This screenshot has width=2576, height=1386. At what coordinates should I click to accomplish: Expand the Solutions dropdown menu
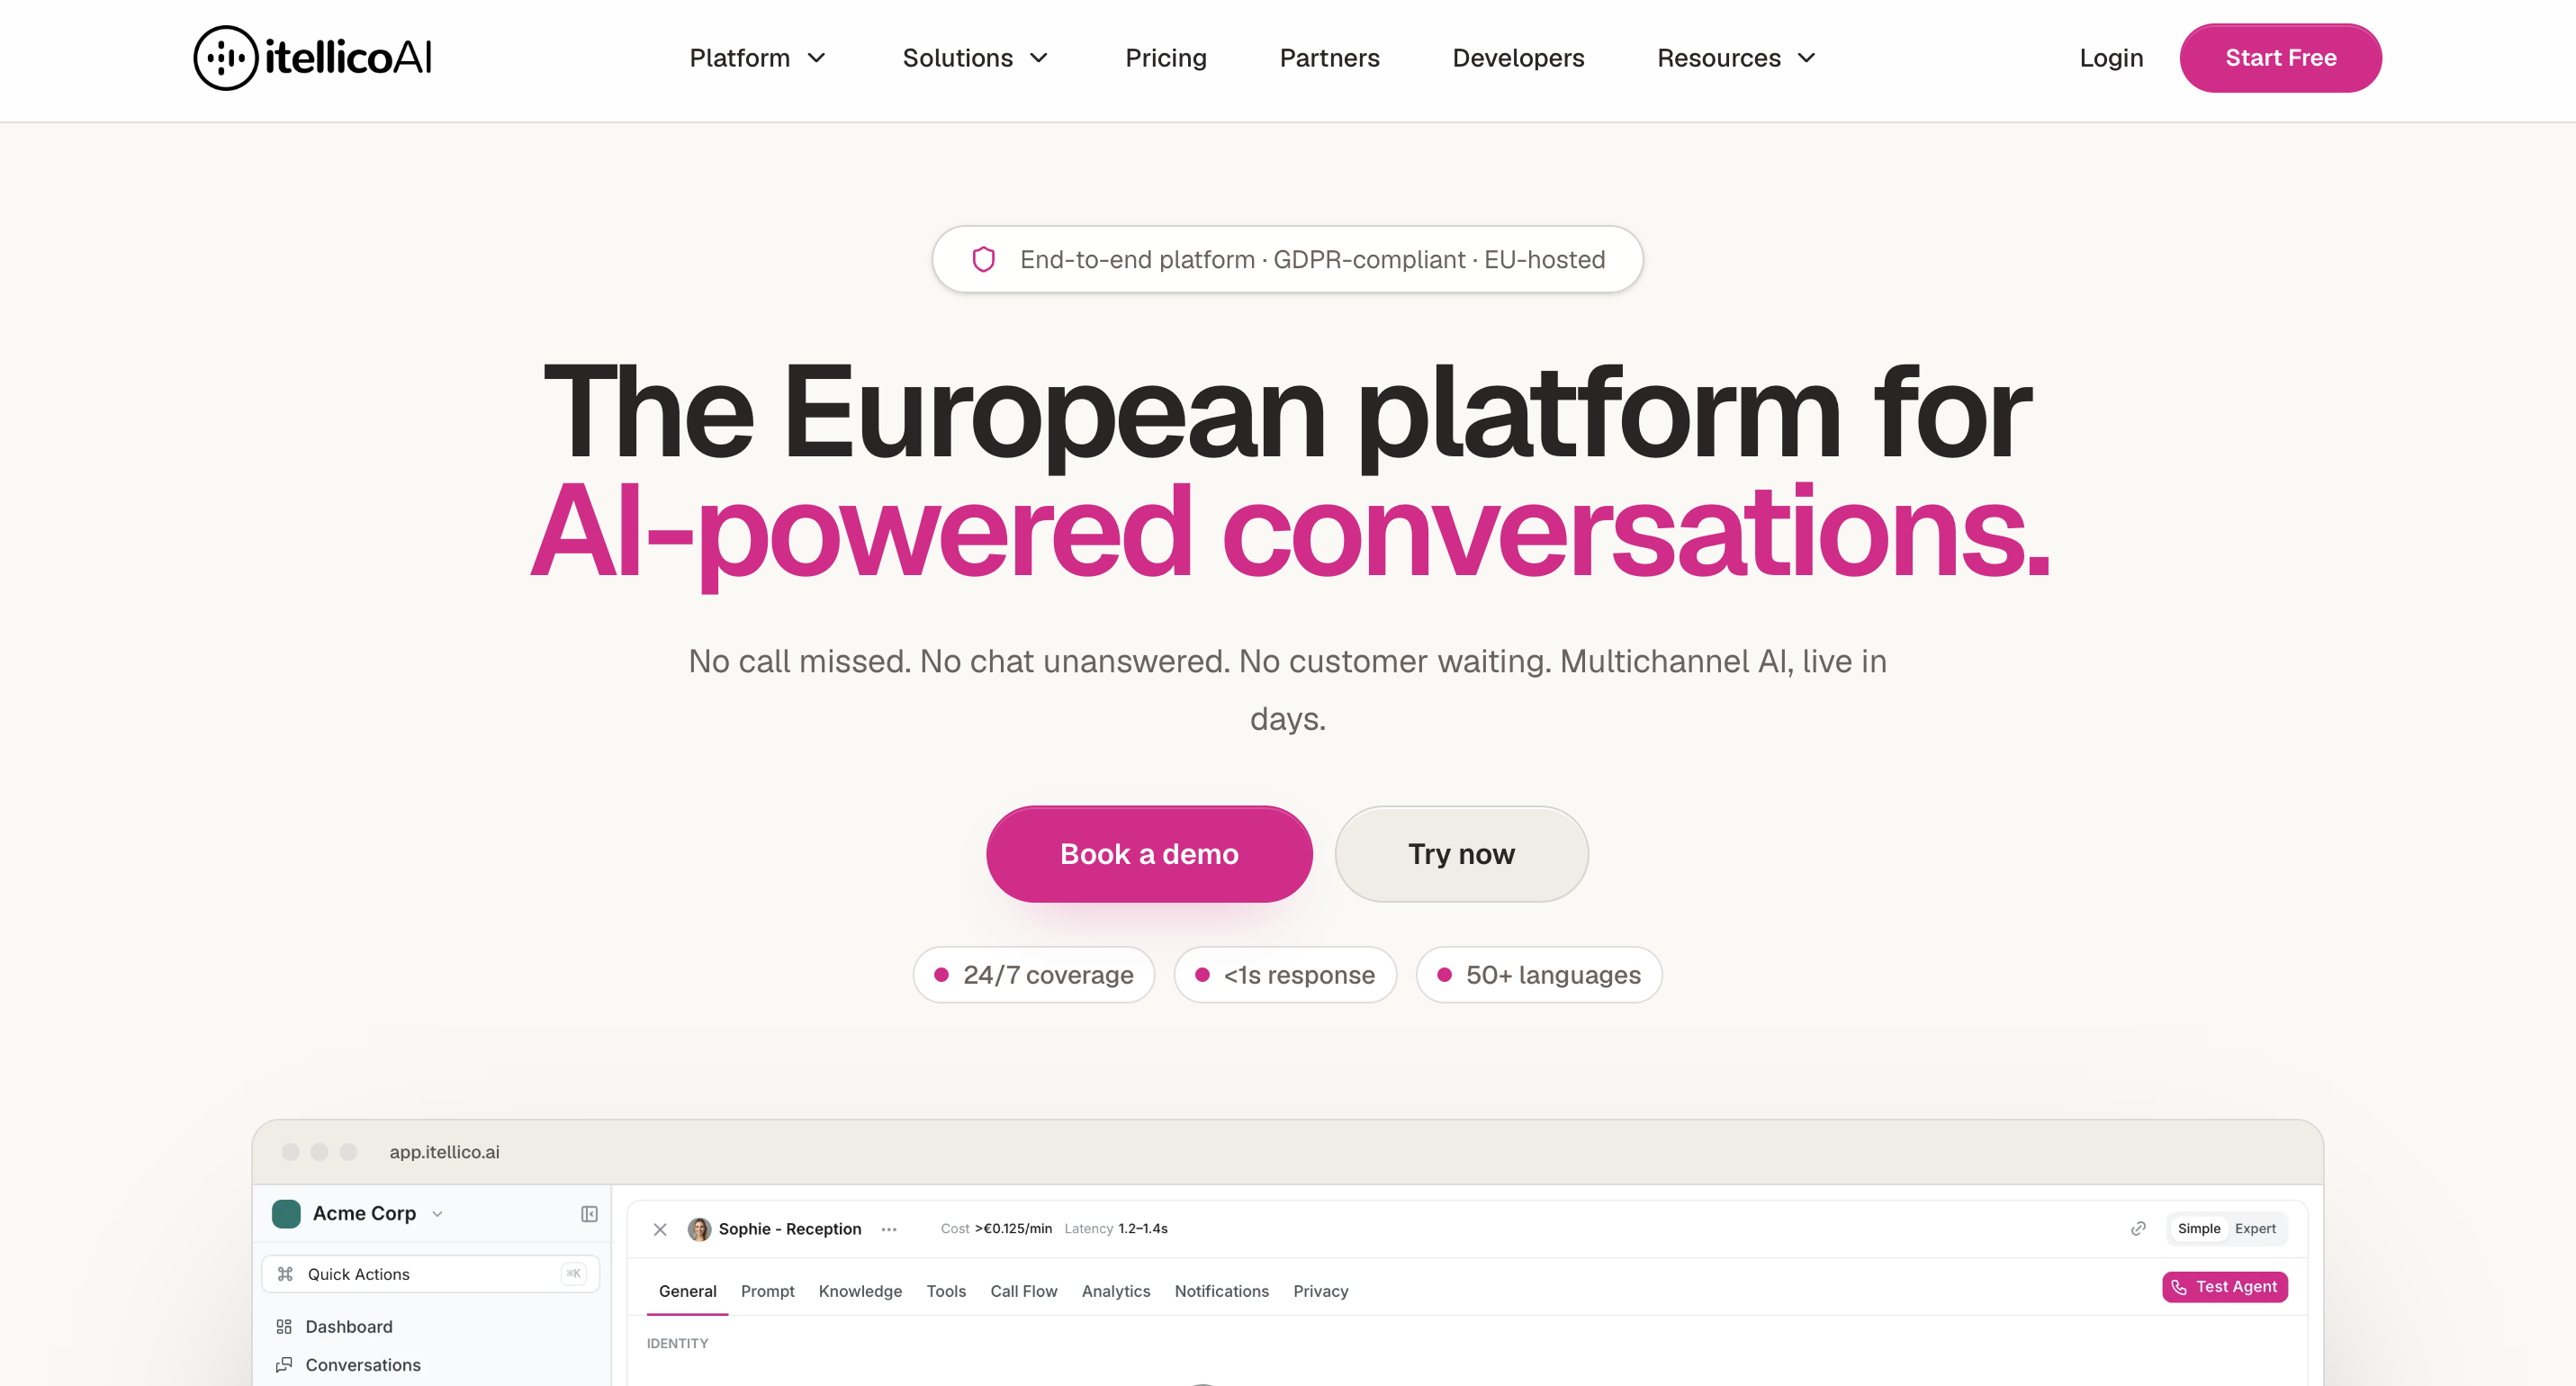pyautogui.click(x=975, y=58)
